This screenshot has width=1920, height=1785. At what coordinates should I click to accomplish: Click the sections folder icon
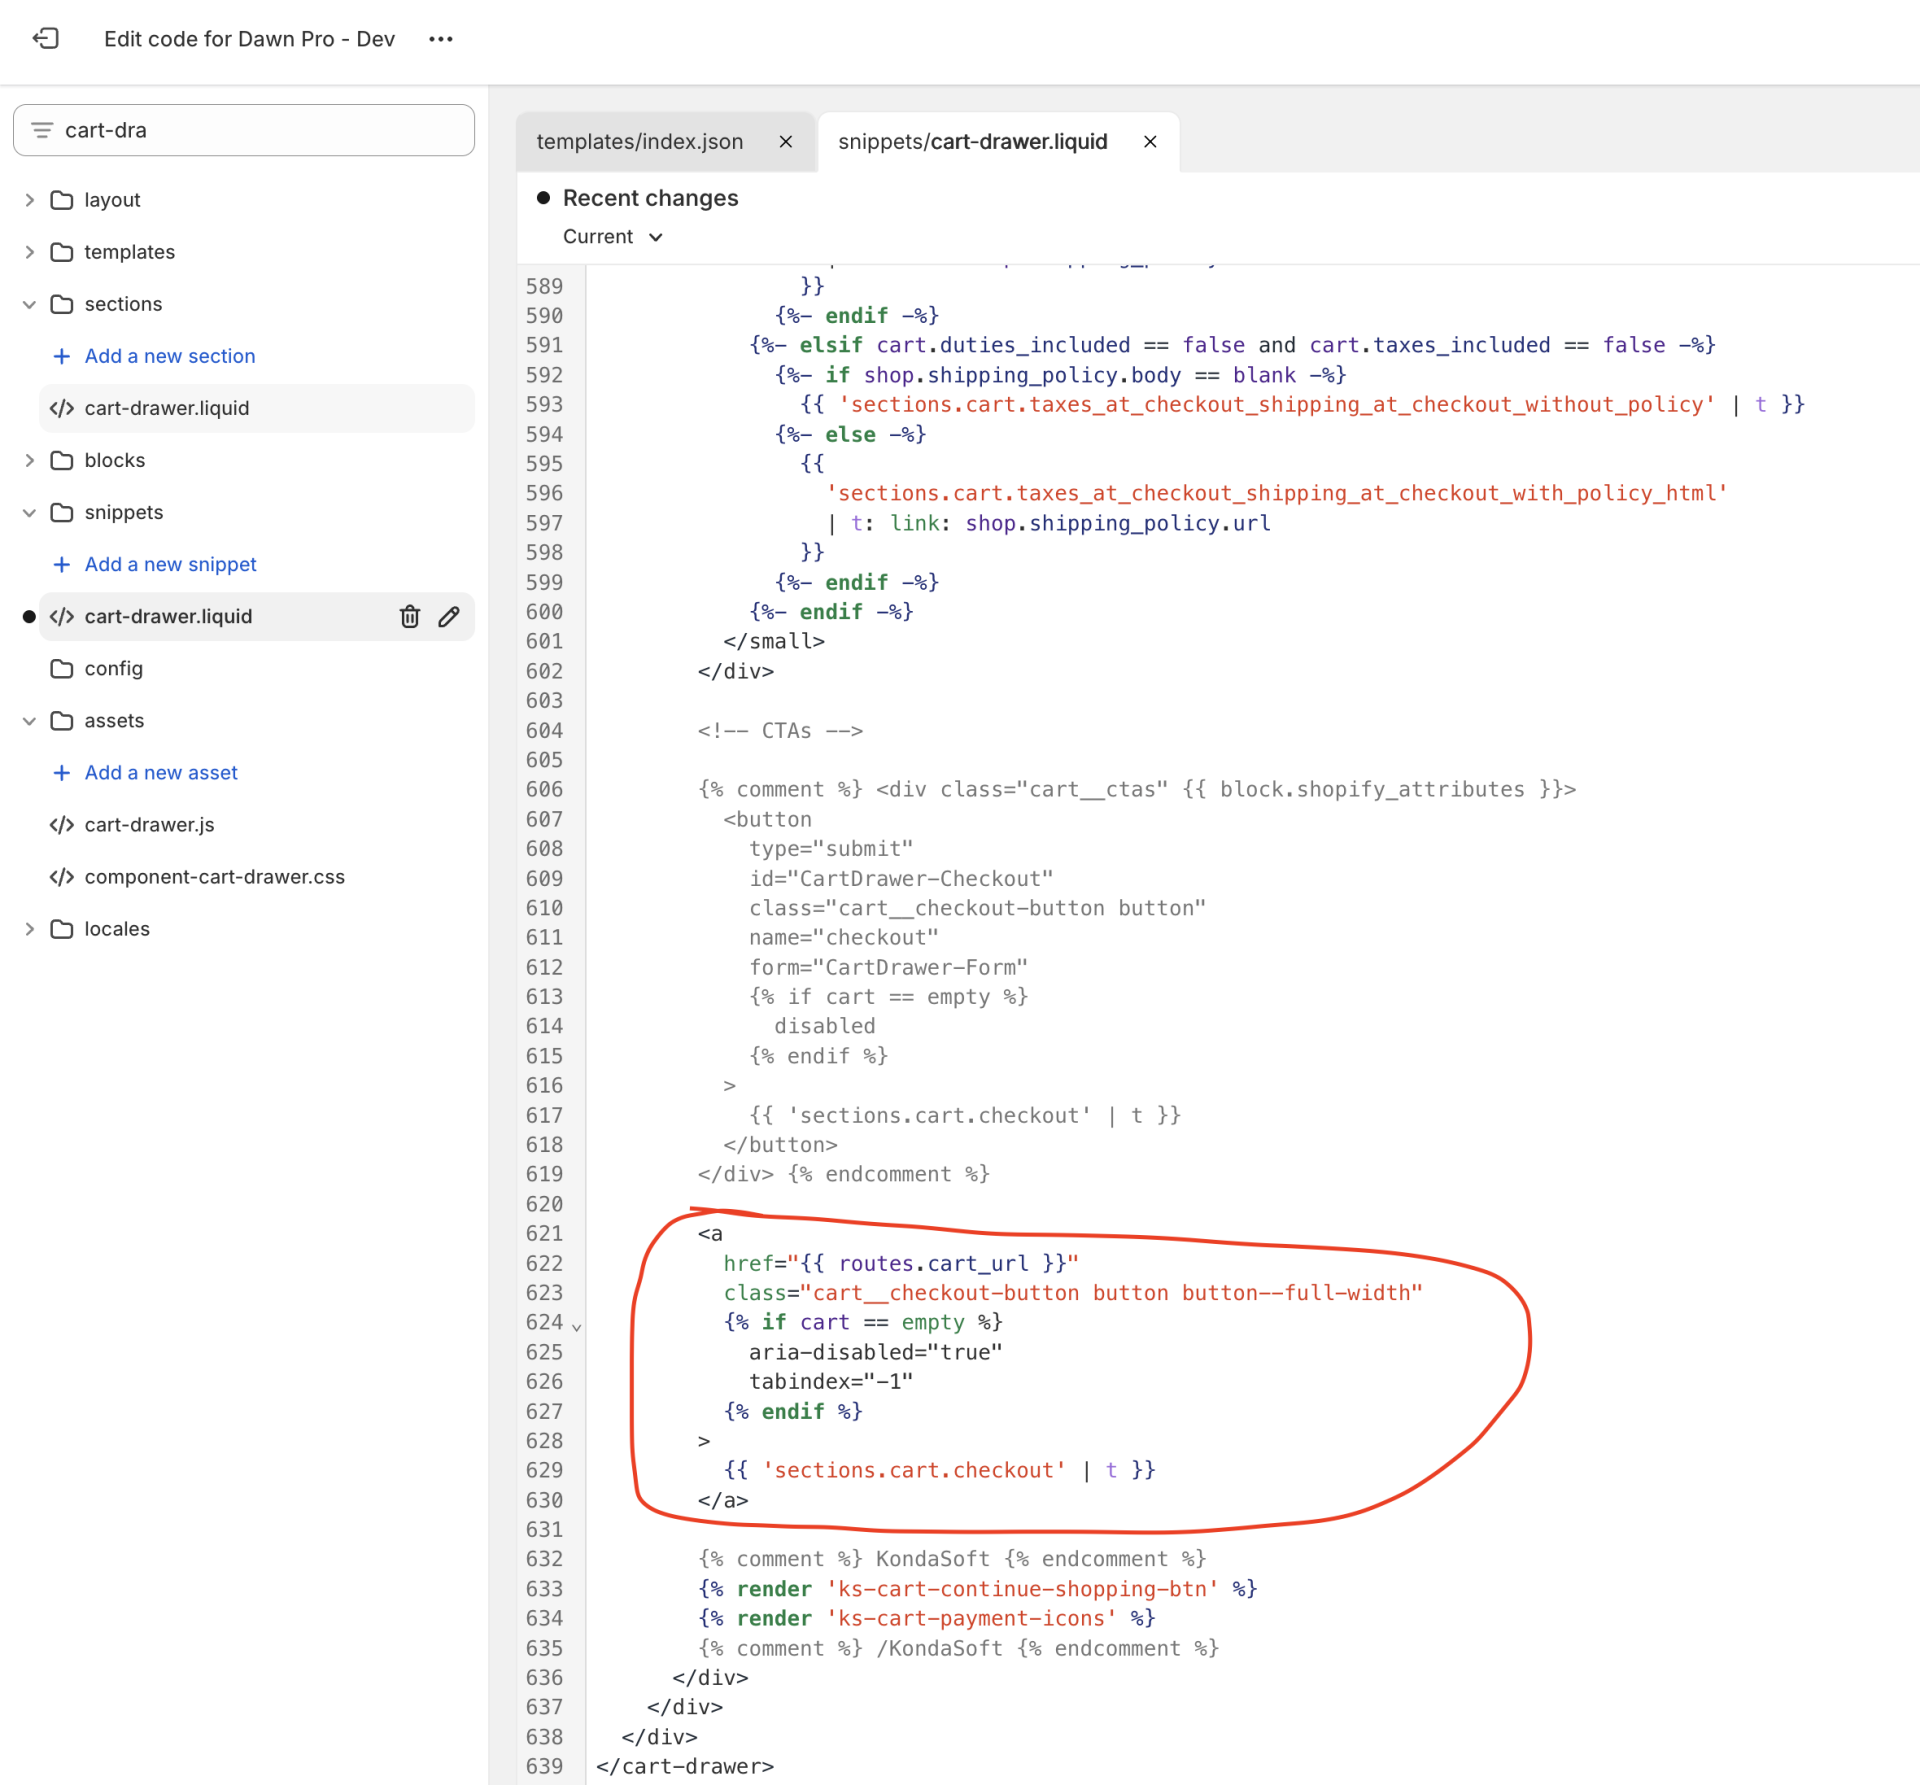(x=62, y=304)
